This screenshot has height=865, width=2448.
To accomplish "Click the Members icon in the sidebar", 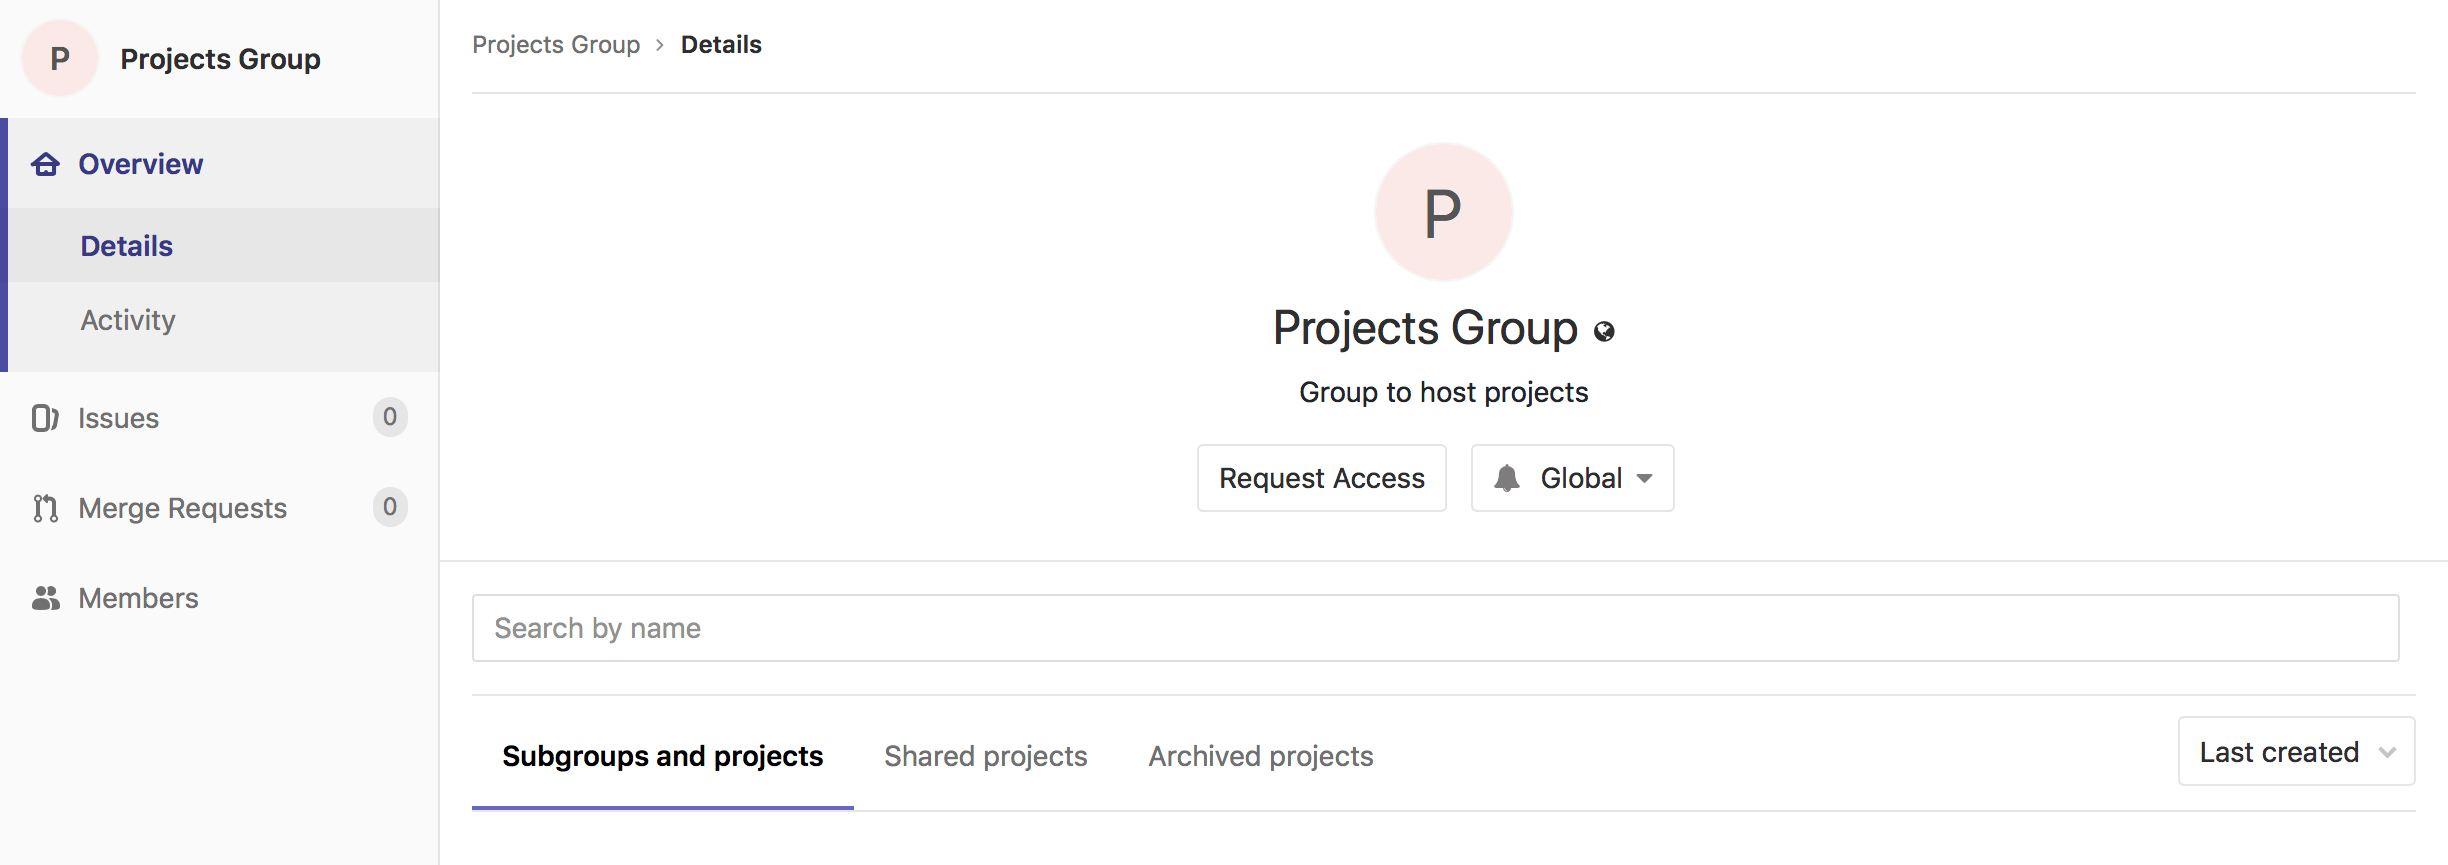I will tap(45, 597).
